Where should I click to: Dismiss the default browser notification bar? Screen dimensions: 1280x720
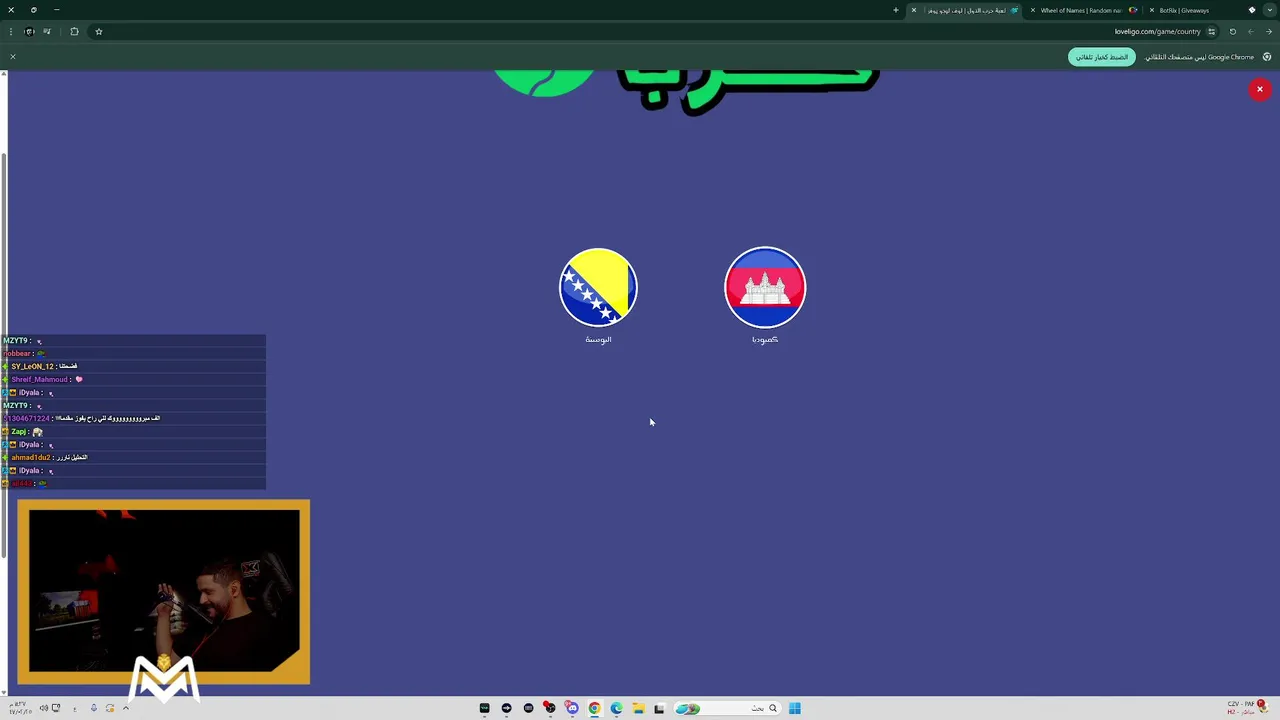13,57
